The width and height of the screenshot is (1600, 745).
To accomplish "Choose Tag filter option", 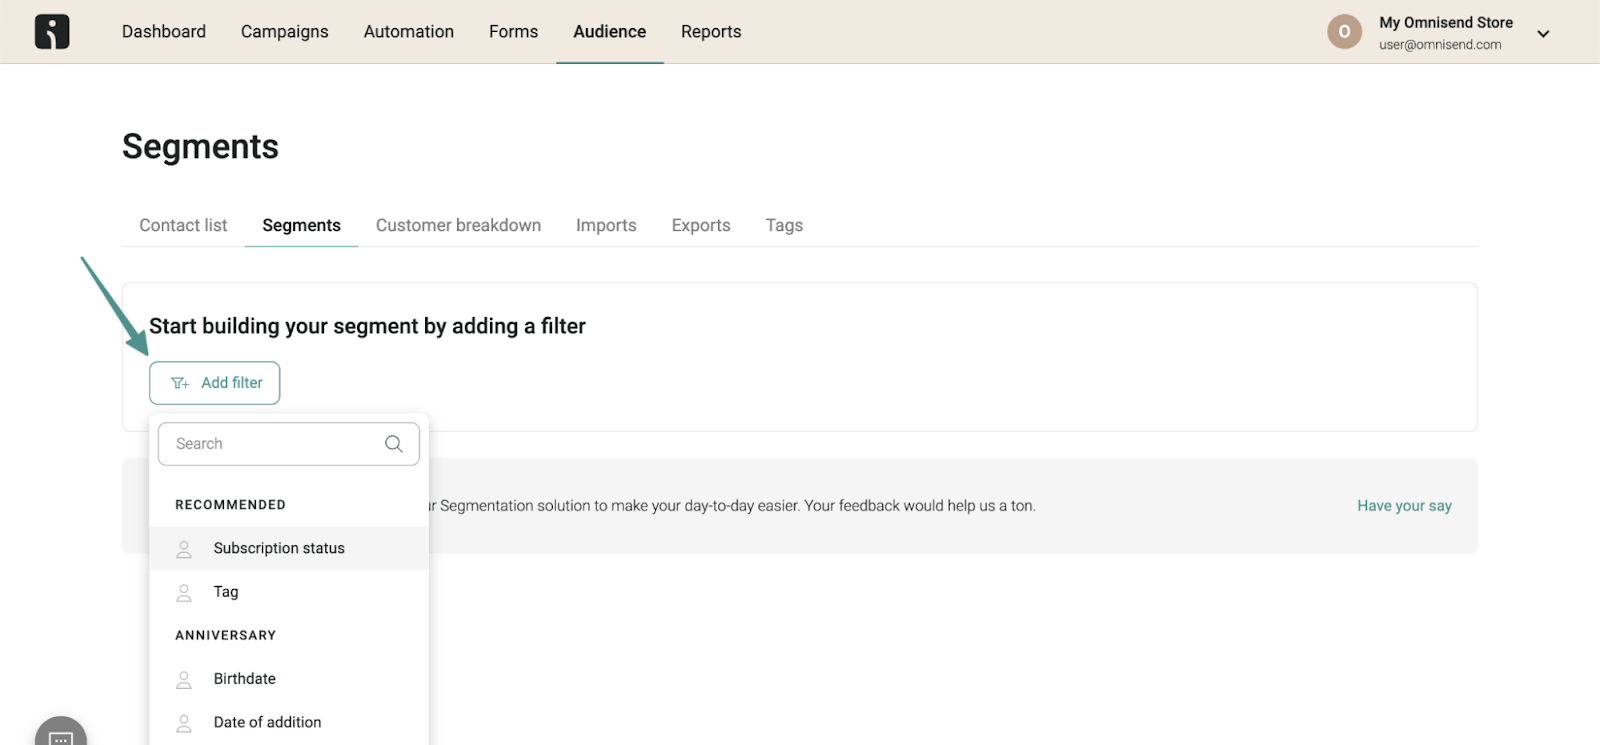I will point(289,592).
